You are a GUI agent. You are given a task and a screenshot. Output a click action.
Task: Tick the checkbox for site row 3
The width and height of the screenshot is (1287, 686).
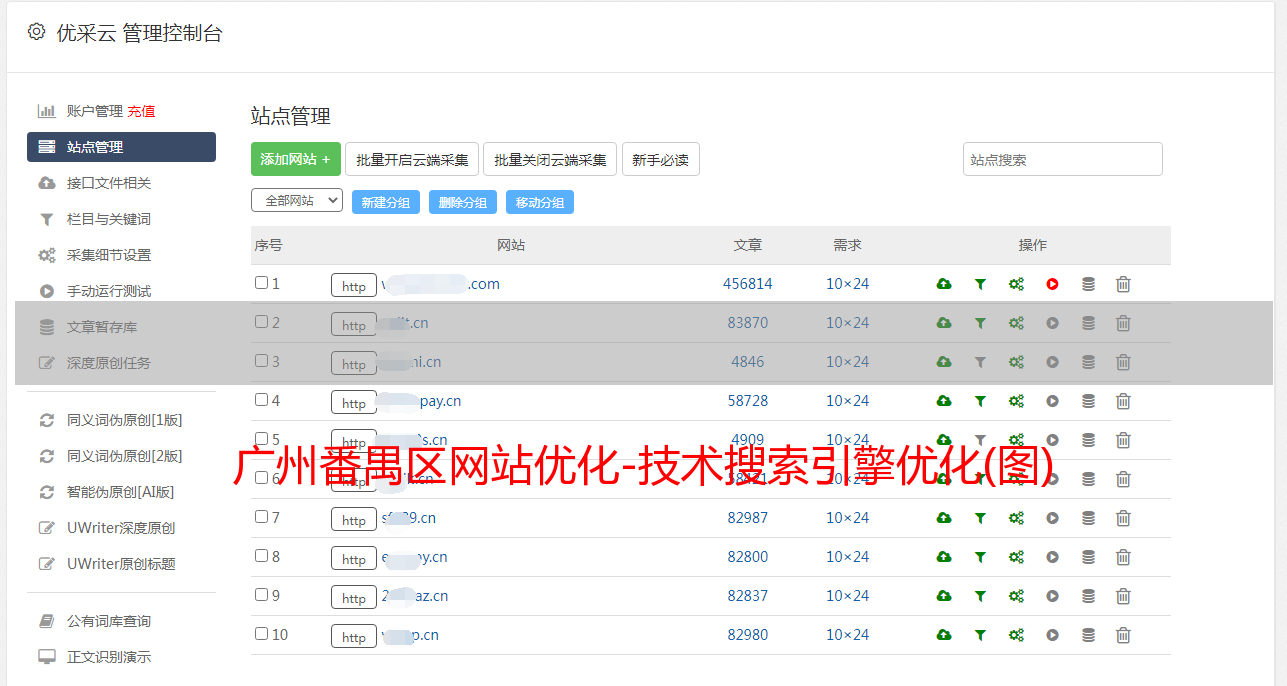pyautogui.click(x=261, y=361)
